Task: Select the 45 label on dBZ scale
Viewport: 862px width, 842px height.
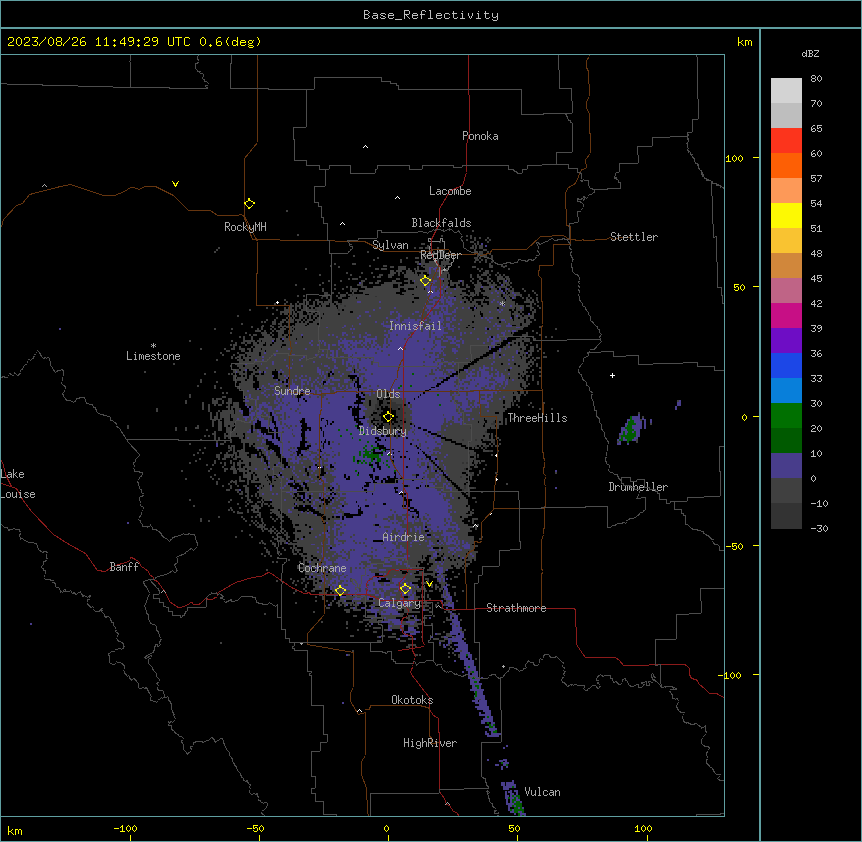Action: (x=816, y=279)
